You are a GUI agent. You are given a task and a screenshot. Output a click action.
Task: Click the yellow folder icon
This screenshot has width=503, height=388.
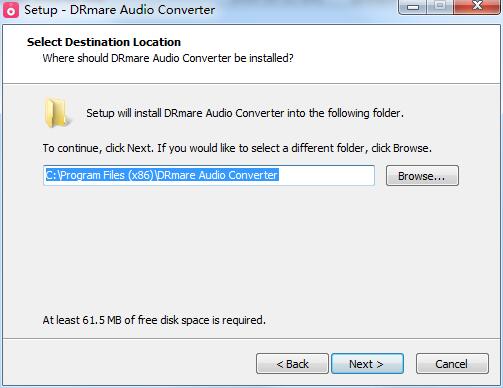pos(57,113)
